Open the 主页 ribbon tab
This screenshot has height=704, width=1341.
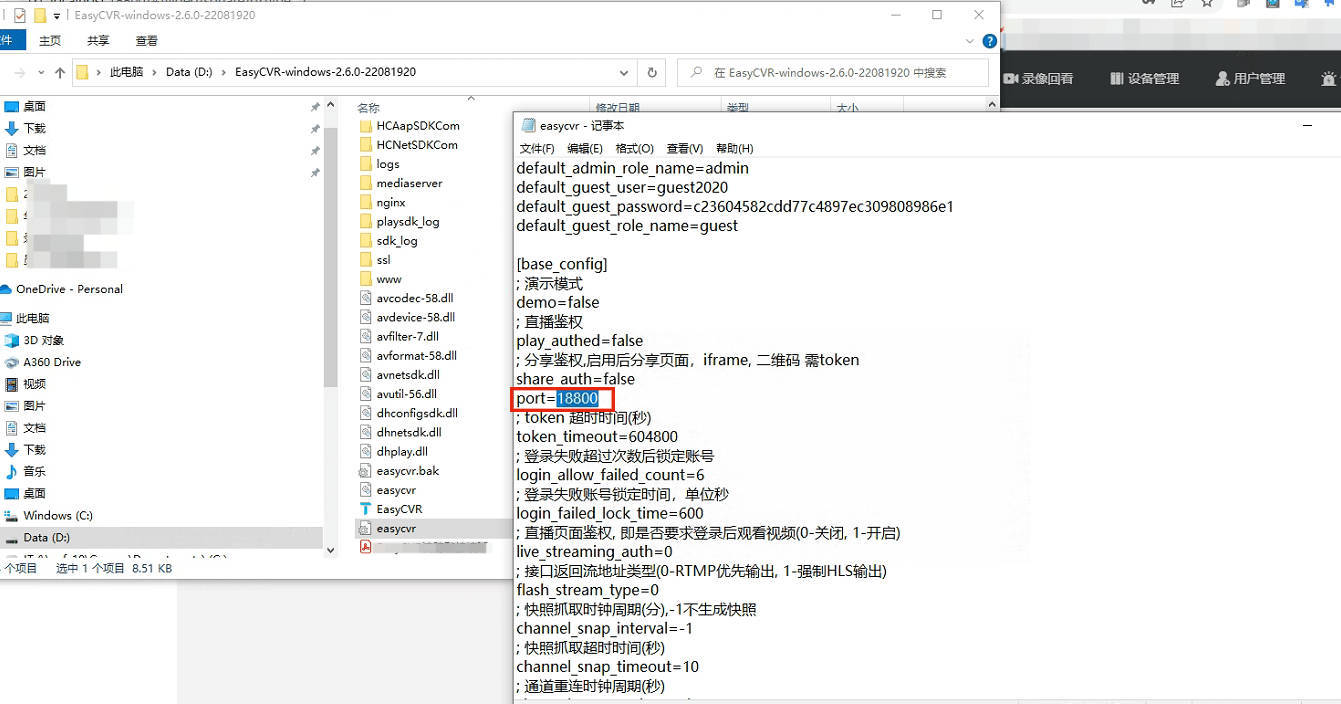(x=50, y=41)
